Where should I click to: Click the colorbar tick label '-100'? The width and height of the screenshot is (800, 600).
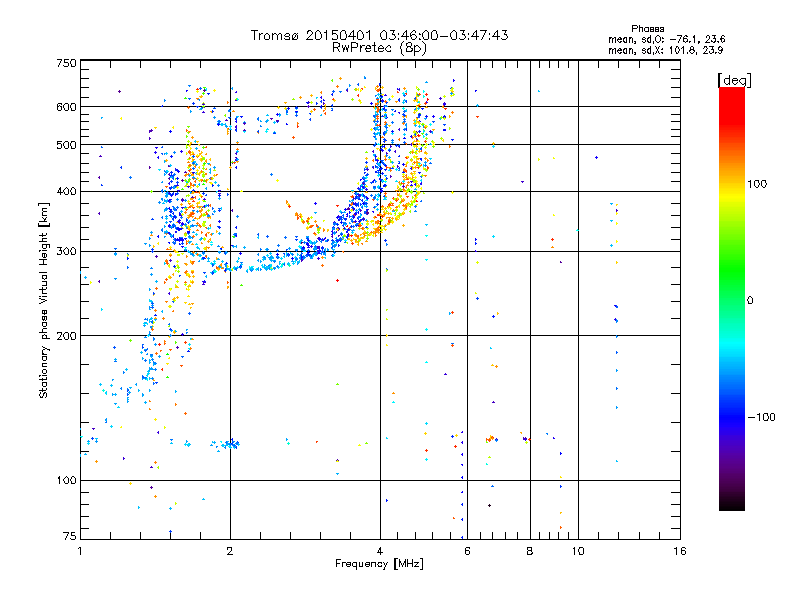click(762, 417)
